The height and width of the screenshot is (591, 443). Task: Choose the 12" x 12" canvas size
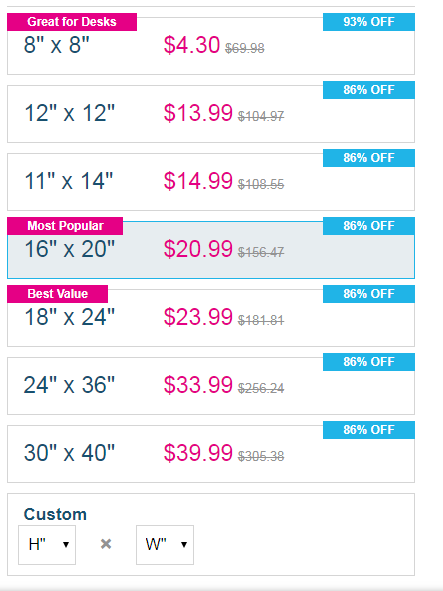(x=211, y=114)
